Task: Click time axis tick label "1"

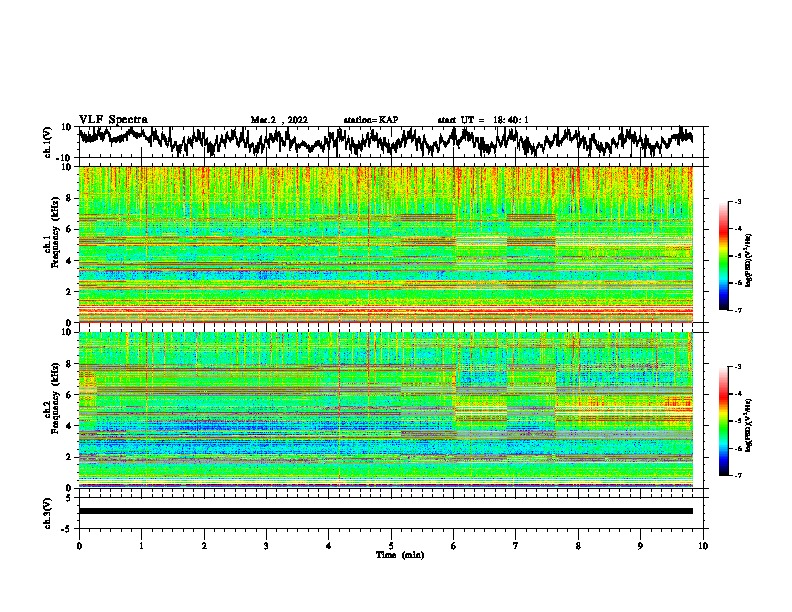Action: pos(141,546)
